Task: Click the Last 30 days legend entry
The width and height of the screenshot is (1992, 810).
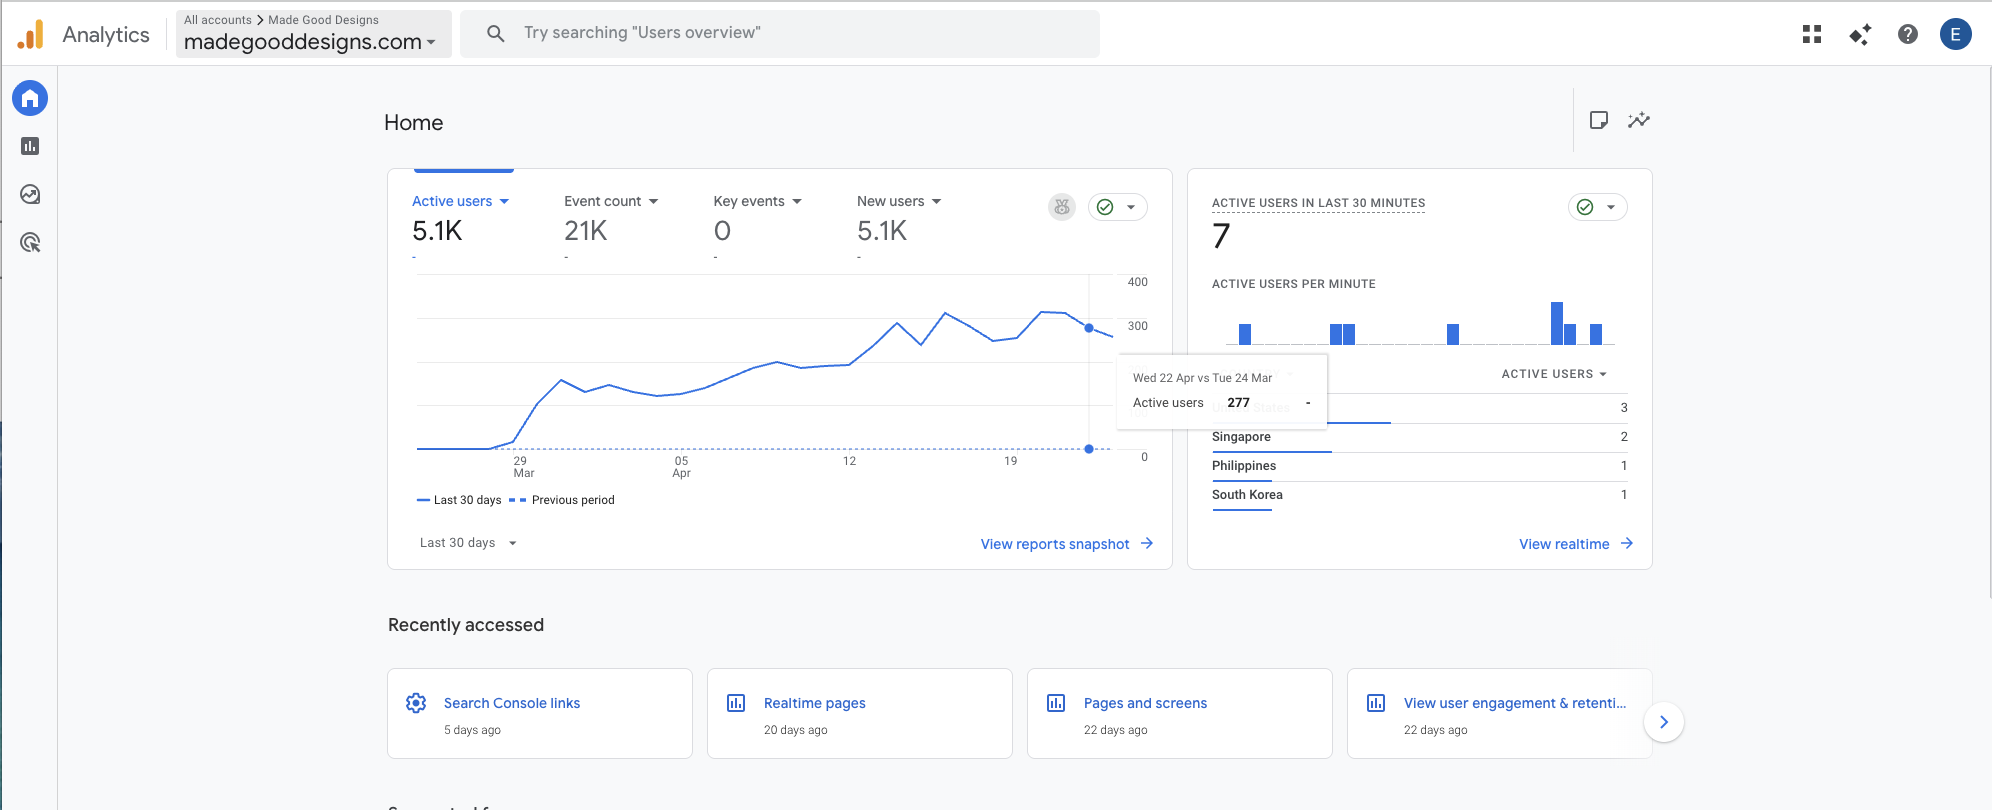Action: [459, 500]
